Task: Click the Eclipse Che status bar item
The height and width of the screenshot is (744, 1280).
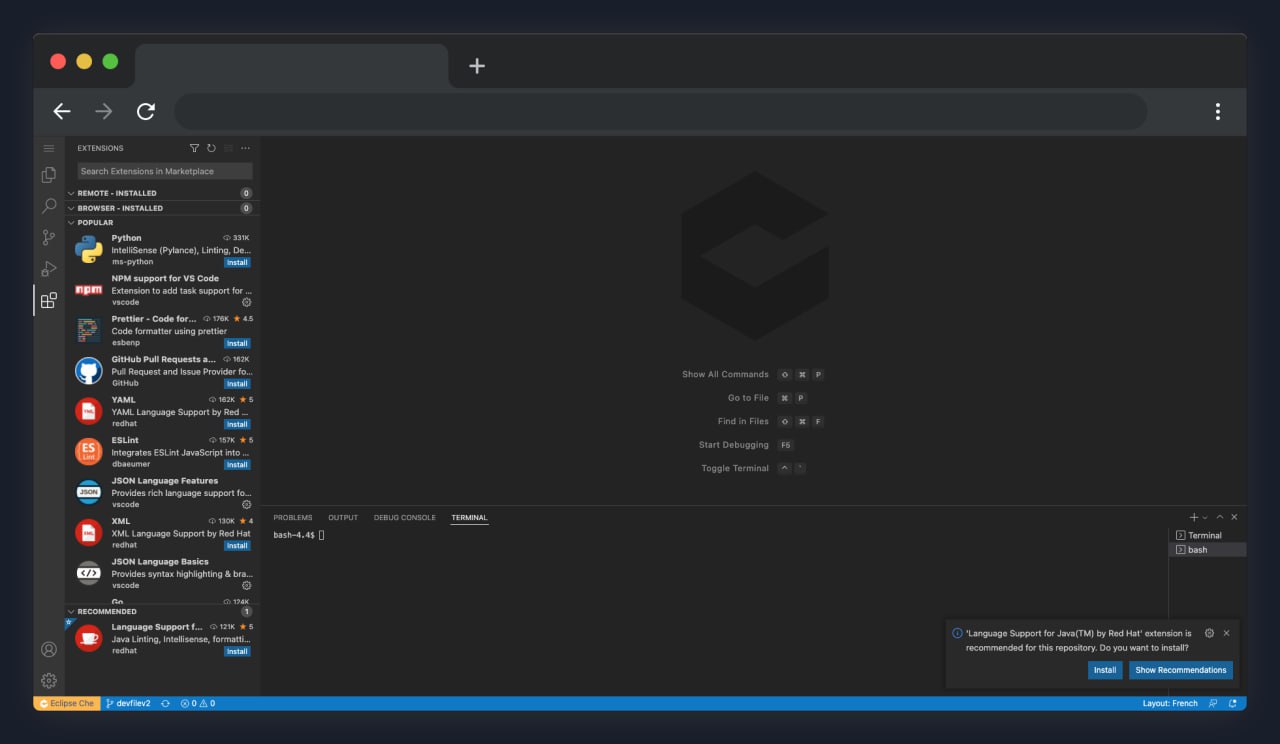Action: pos(65,703)
